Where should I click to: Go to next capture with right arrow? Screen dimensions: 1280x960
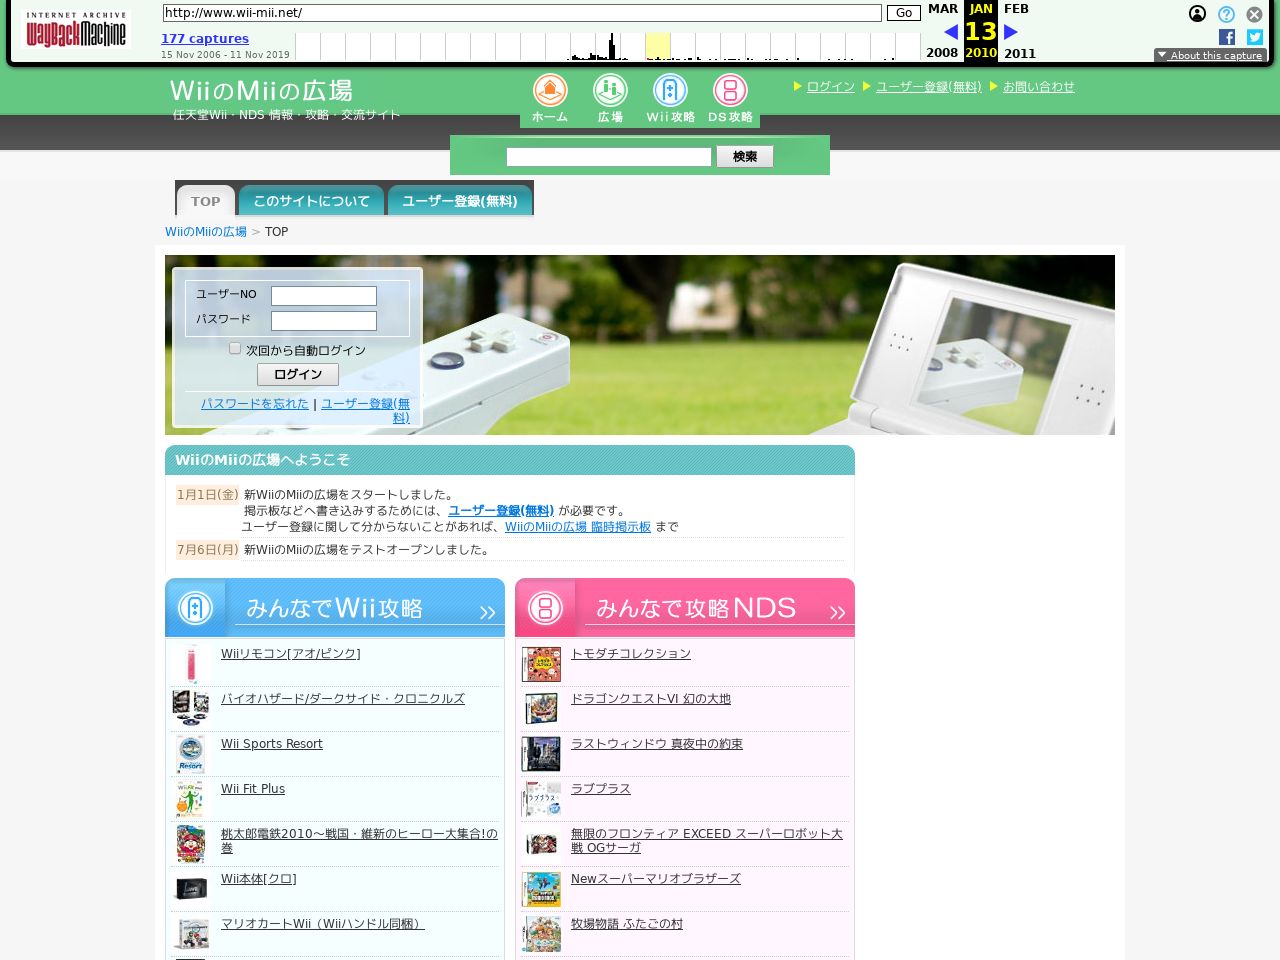(1011, 32)
